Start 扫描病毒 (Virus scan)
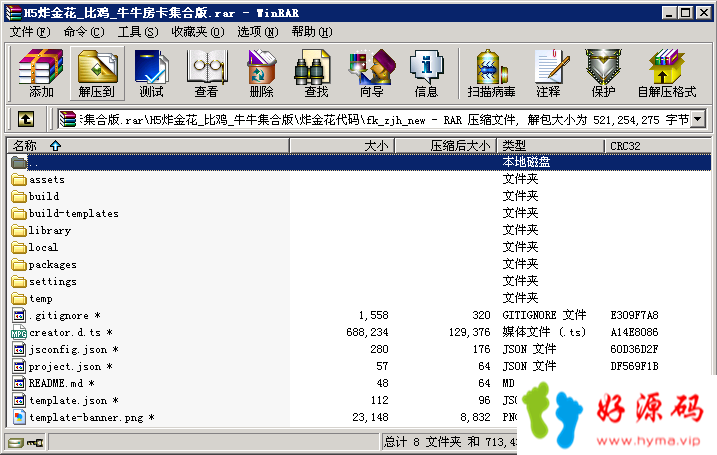The image size is (717, 455). tap(491, 73)
